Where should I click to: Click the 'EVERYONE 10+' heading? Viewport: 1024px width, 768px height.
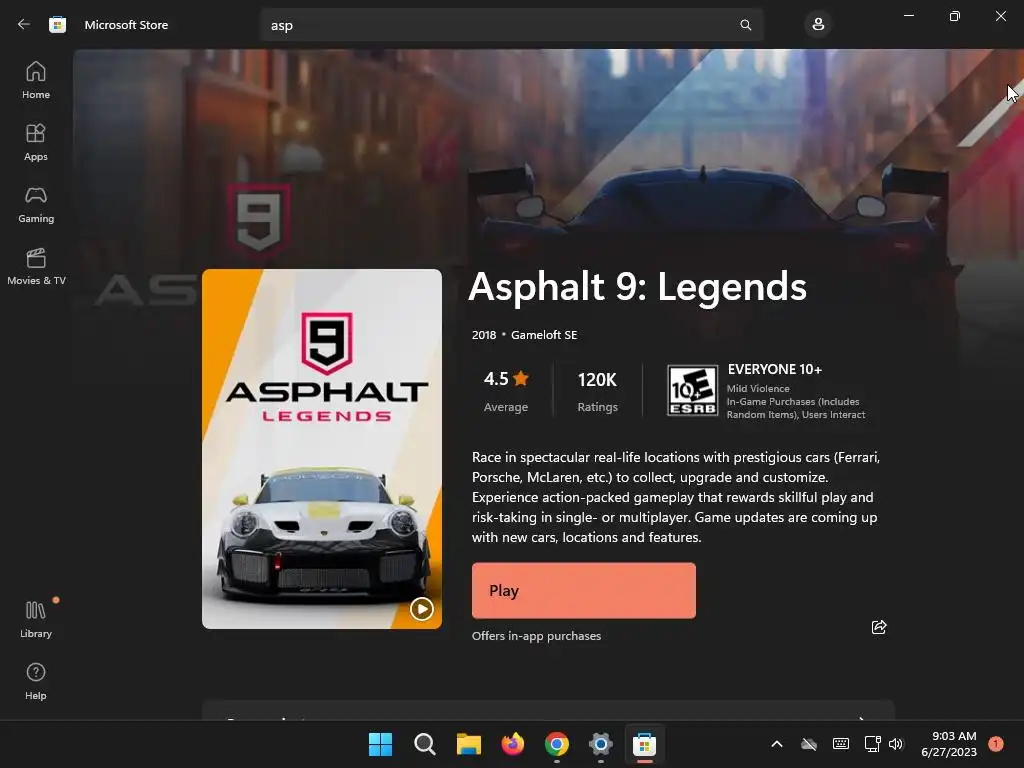point(775,370)
